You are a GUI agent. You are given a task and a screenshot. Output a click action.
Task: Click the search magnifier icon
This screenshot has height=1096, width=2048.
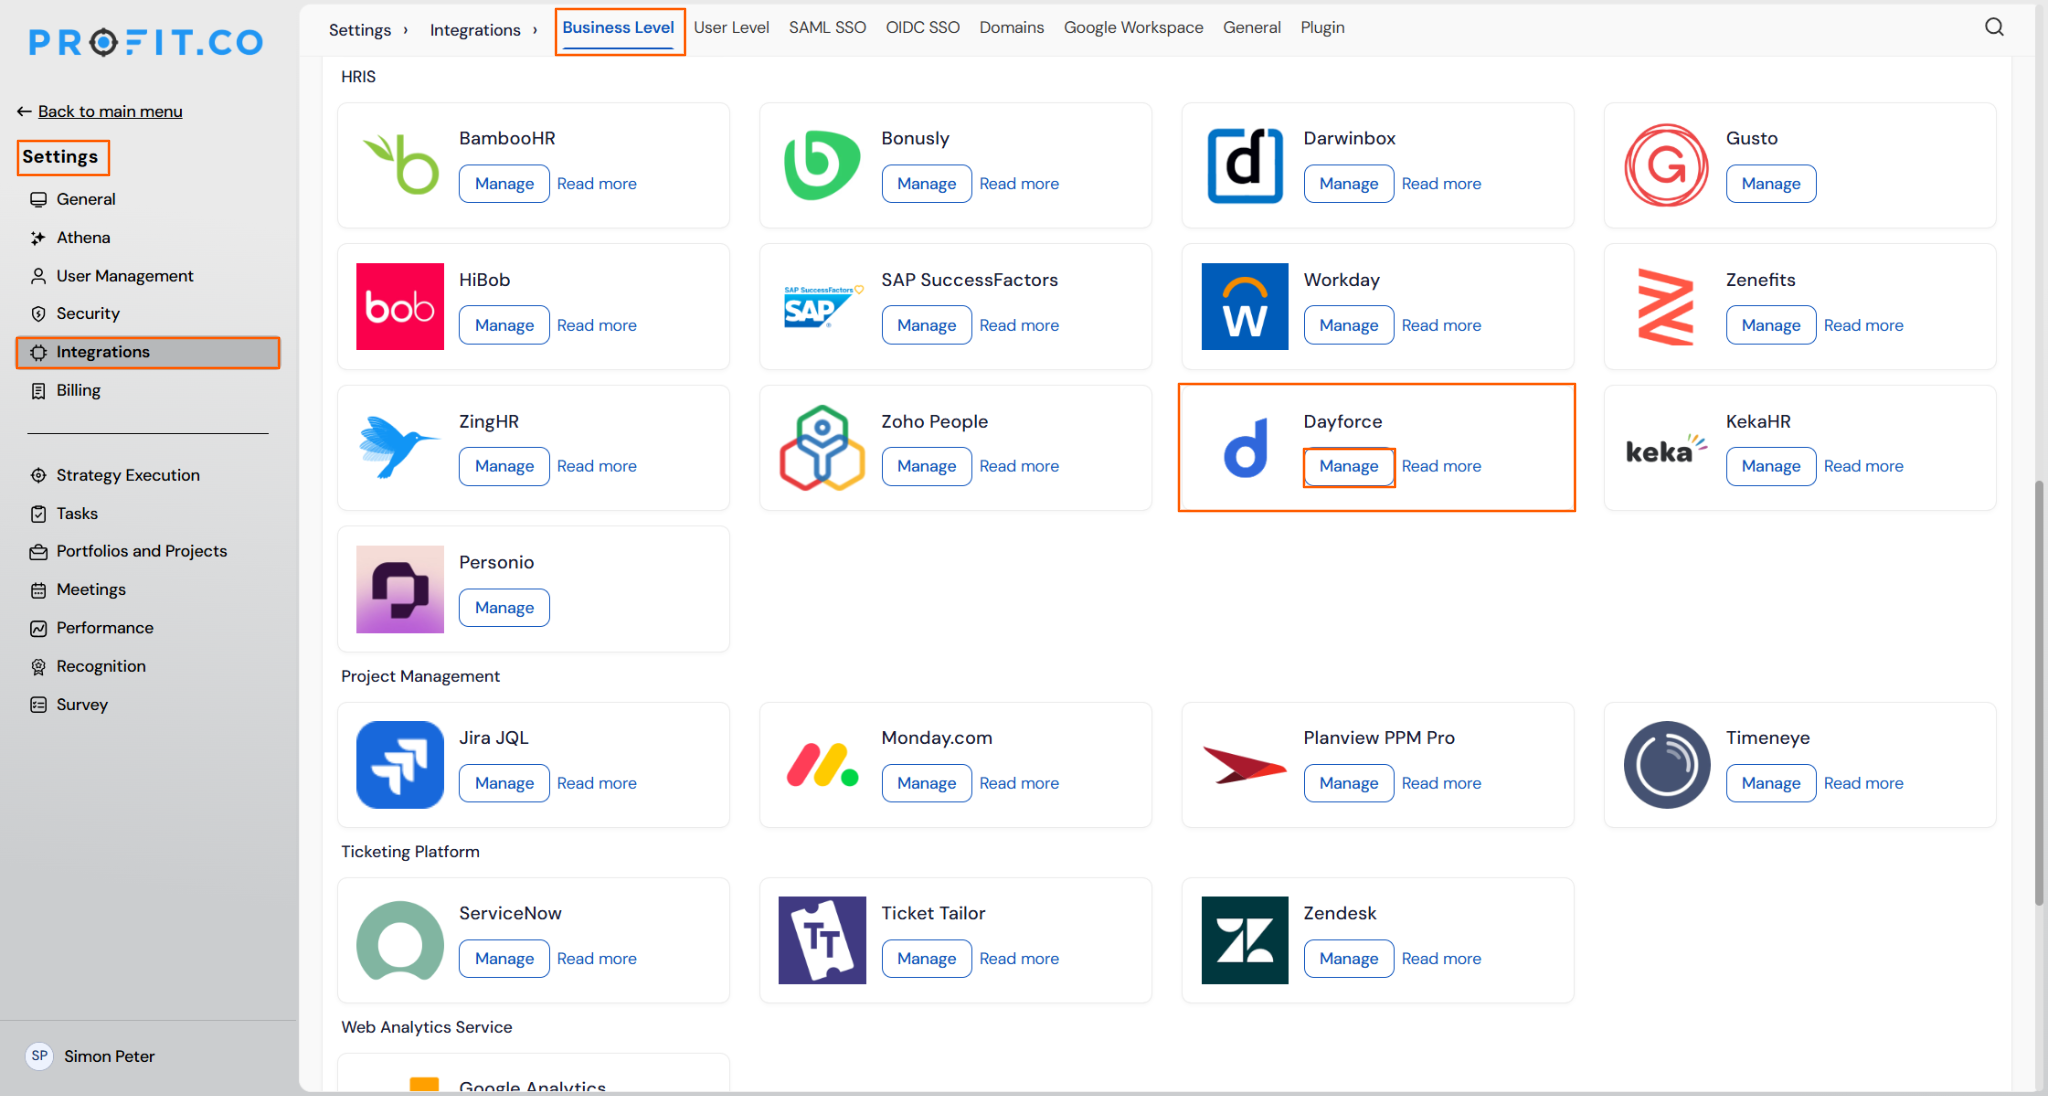click(1994, 27)
